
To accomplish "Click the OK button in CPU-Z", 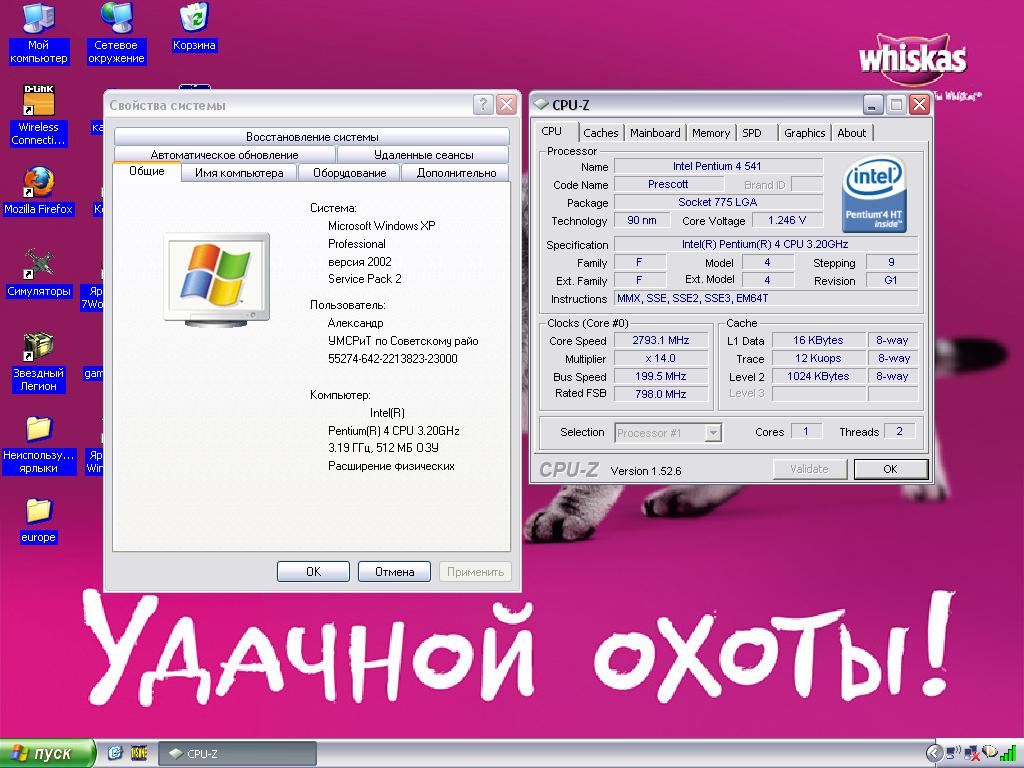I will pyautogui.click(x=890, y=469).
